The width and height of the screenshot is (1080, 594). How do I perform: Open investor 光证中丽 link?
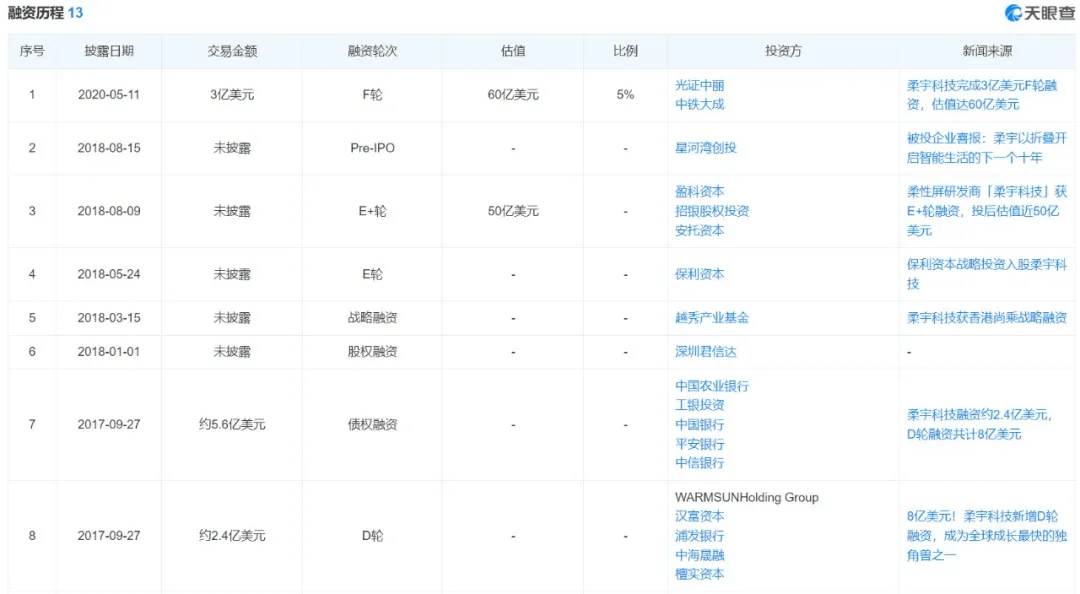click(x=699, y=86)
